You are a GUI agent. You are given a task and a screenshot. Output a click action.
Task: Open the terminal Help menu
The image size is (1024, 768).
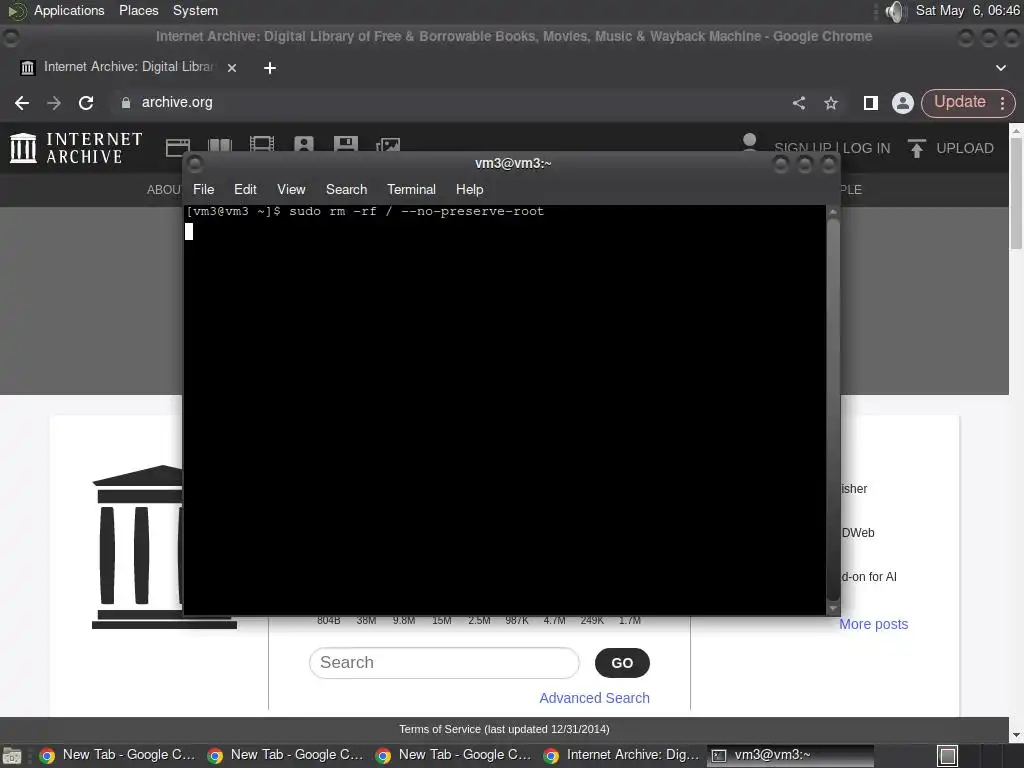coord(470,189)
